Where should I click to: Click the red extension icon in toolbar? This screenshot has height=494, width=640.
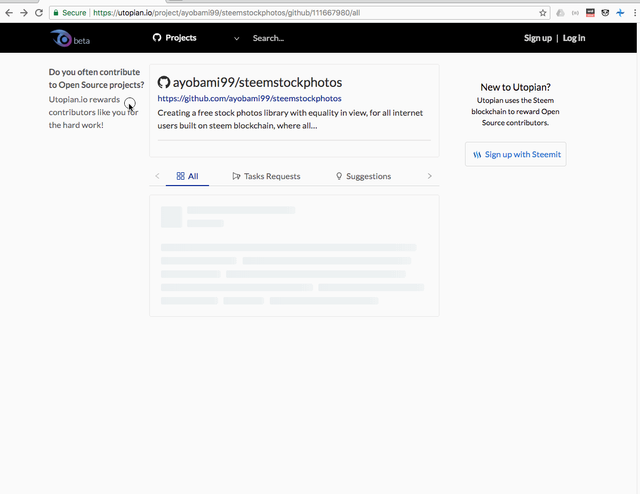pos(590,13)
